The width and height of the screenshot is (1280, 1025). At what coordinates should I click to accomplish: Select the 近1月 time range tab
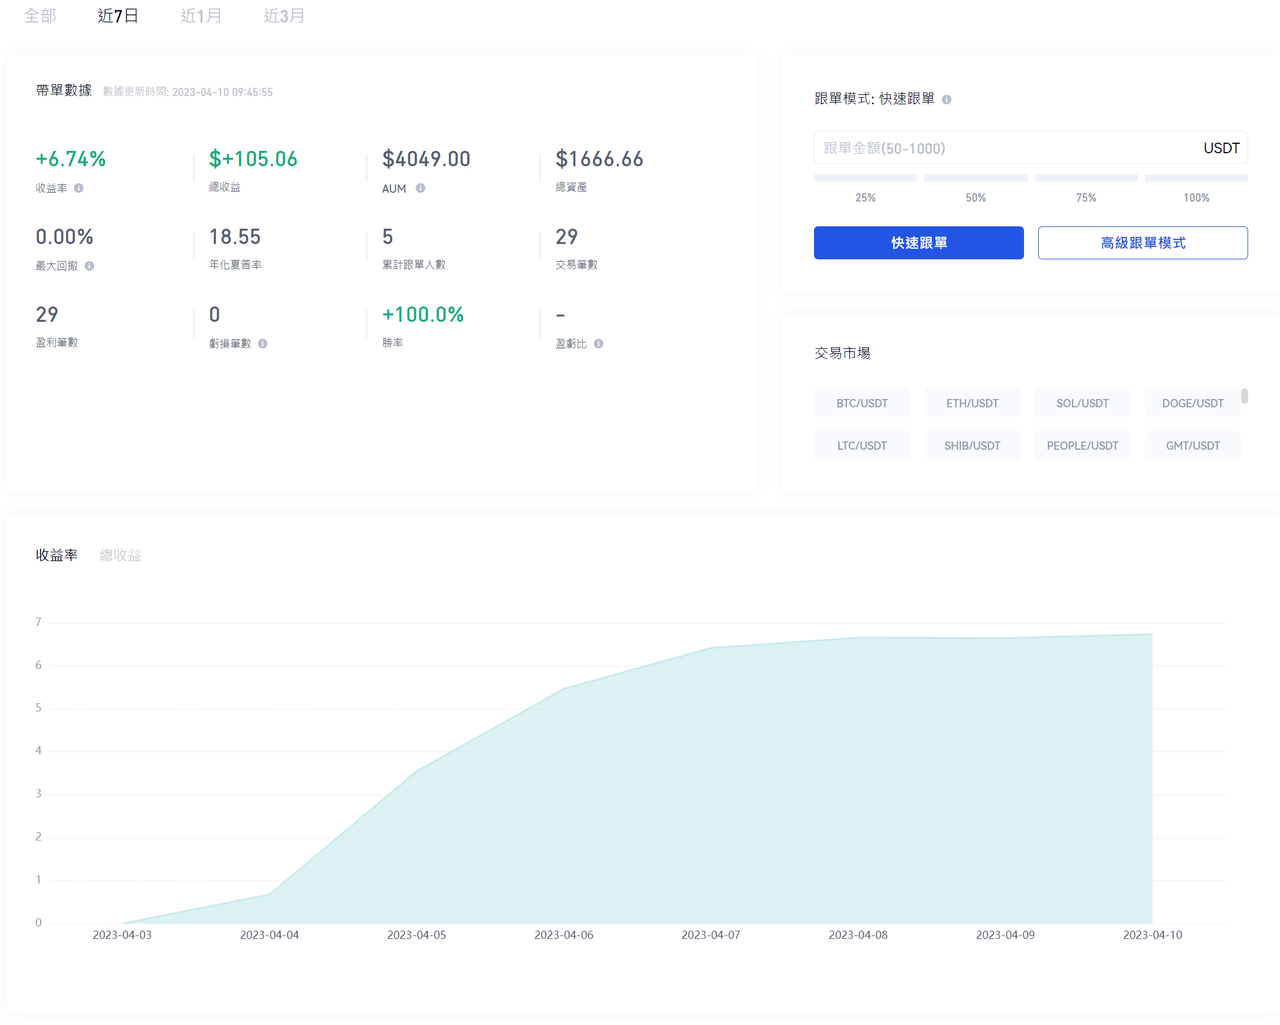[x=201, y=16]
